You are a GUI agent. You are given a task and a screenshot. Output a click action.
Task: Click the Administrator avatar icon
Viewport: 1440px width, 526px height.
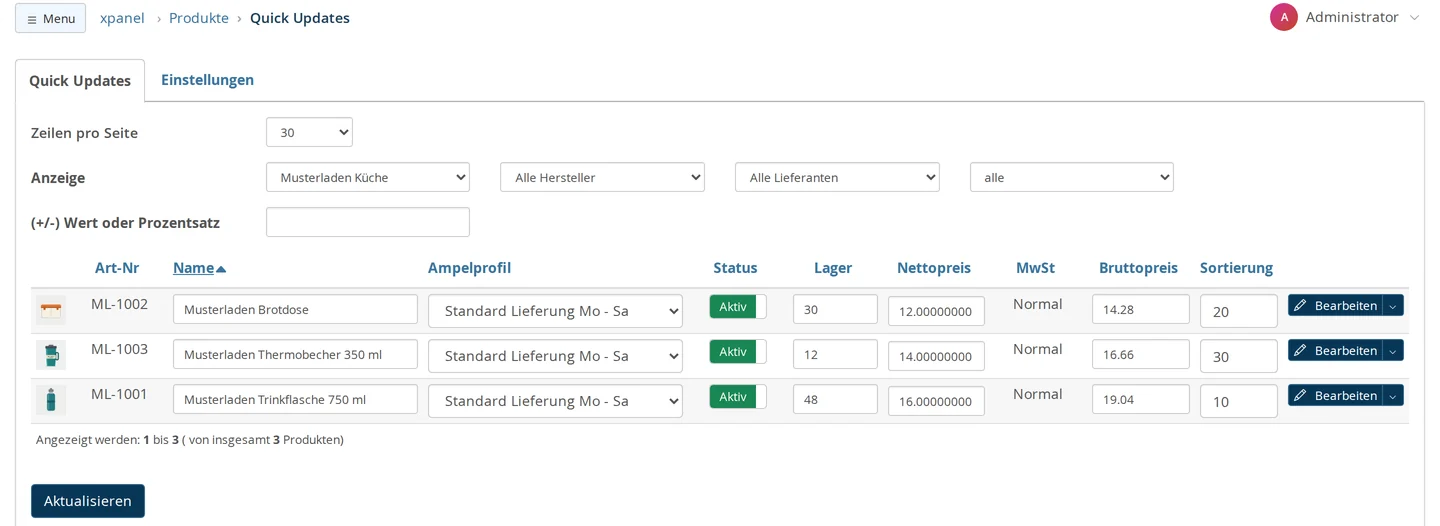pyautogui.click(x=1284, y=17)
